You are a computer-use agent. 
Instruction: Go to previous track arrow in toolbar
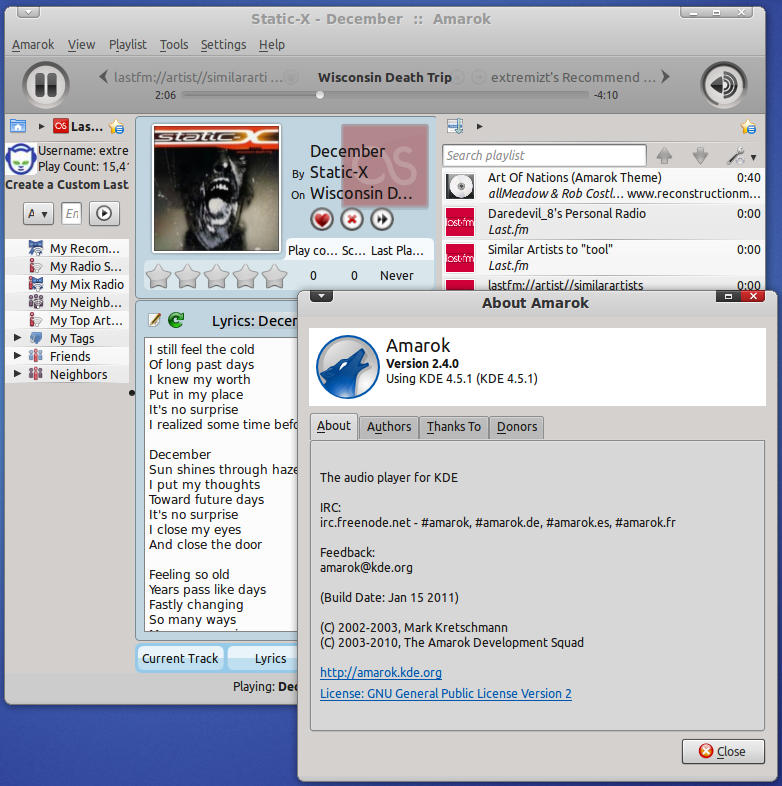tap(103, 77)
